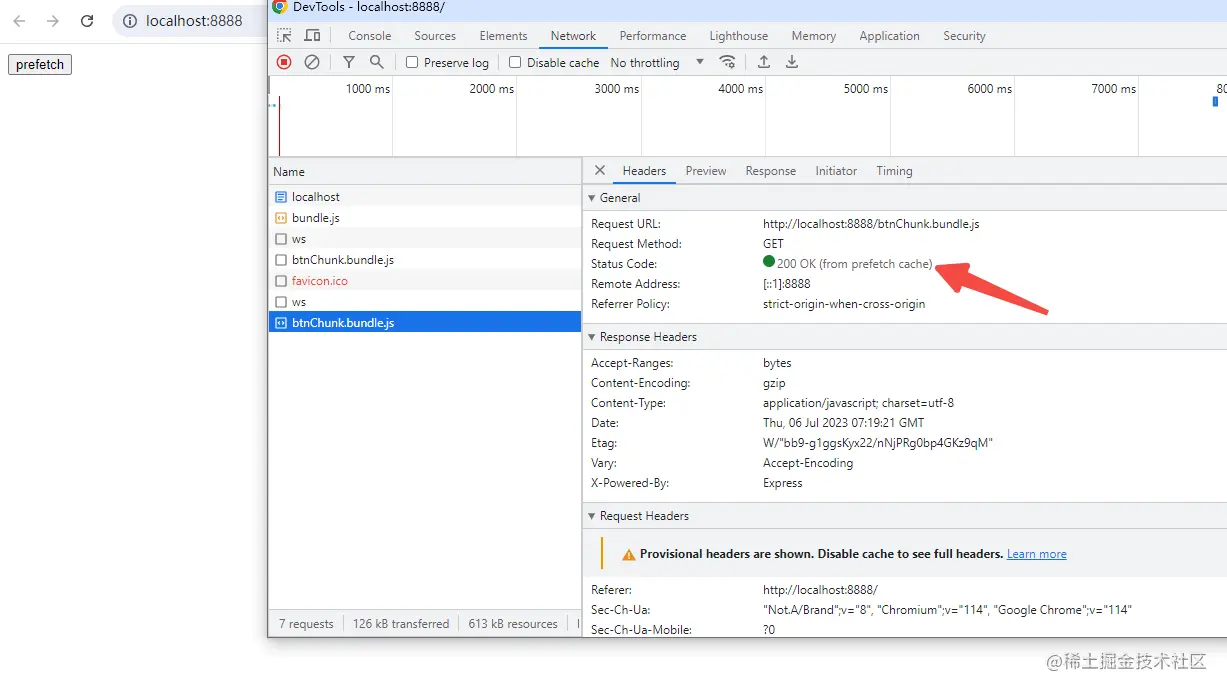The height and width of the screenshot is (692, 1227).
Task: Click the browser back arrow
Action: [19, 21]
